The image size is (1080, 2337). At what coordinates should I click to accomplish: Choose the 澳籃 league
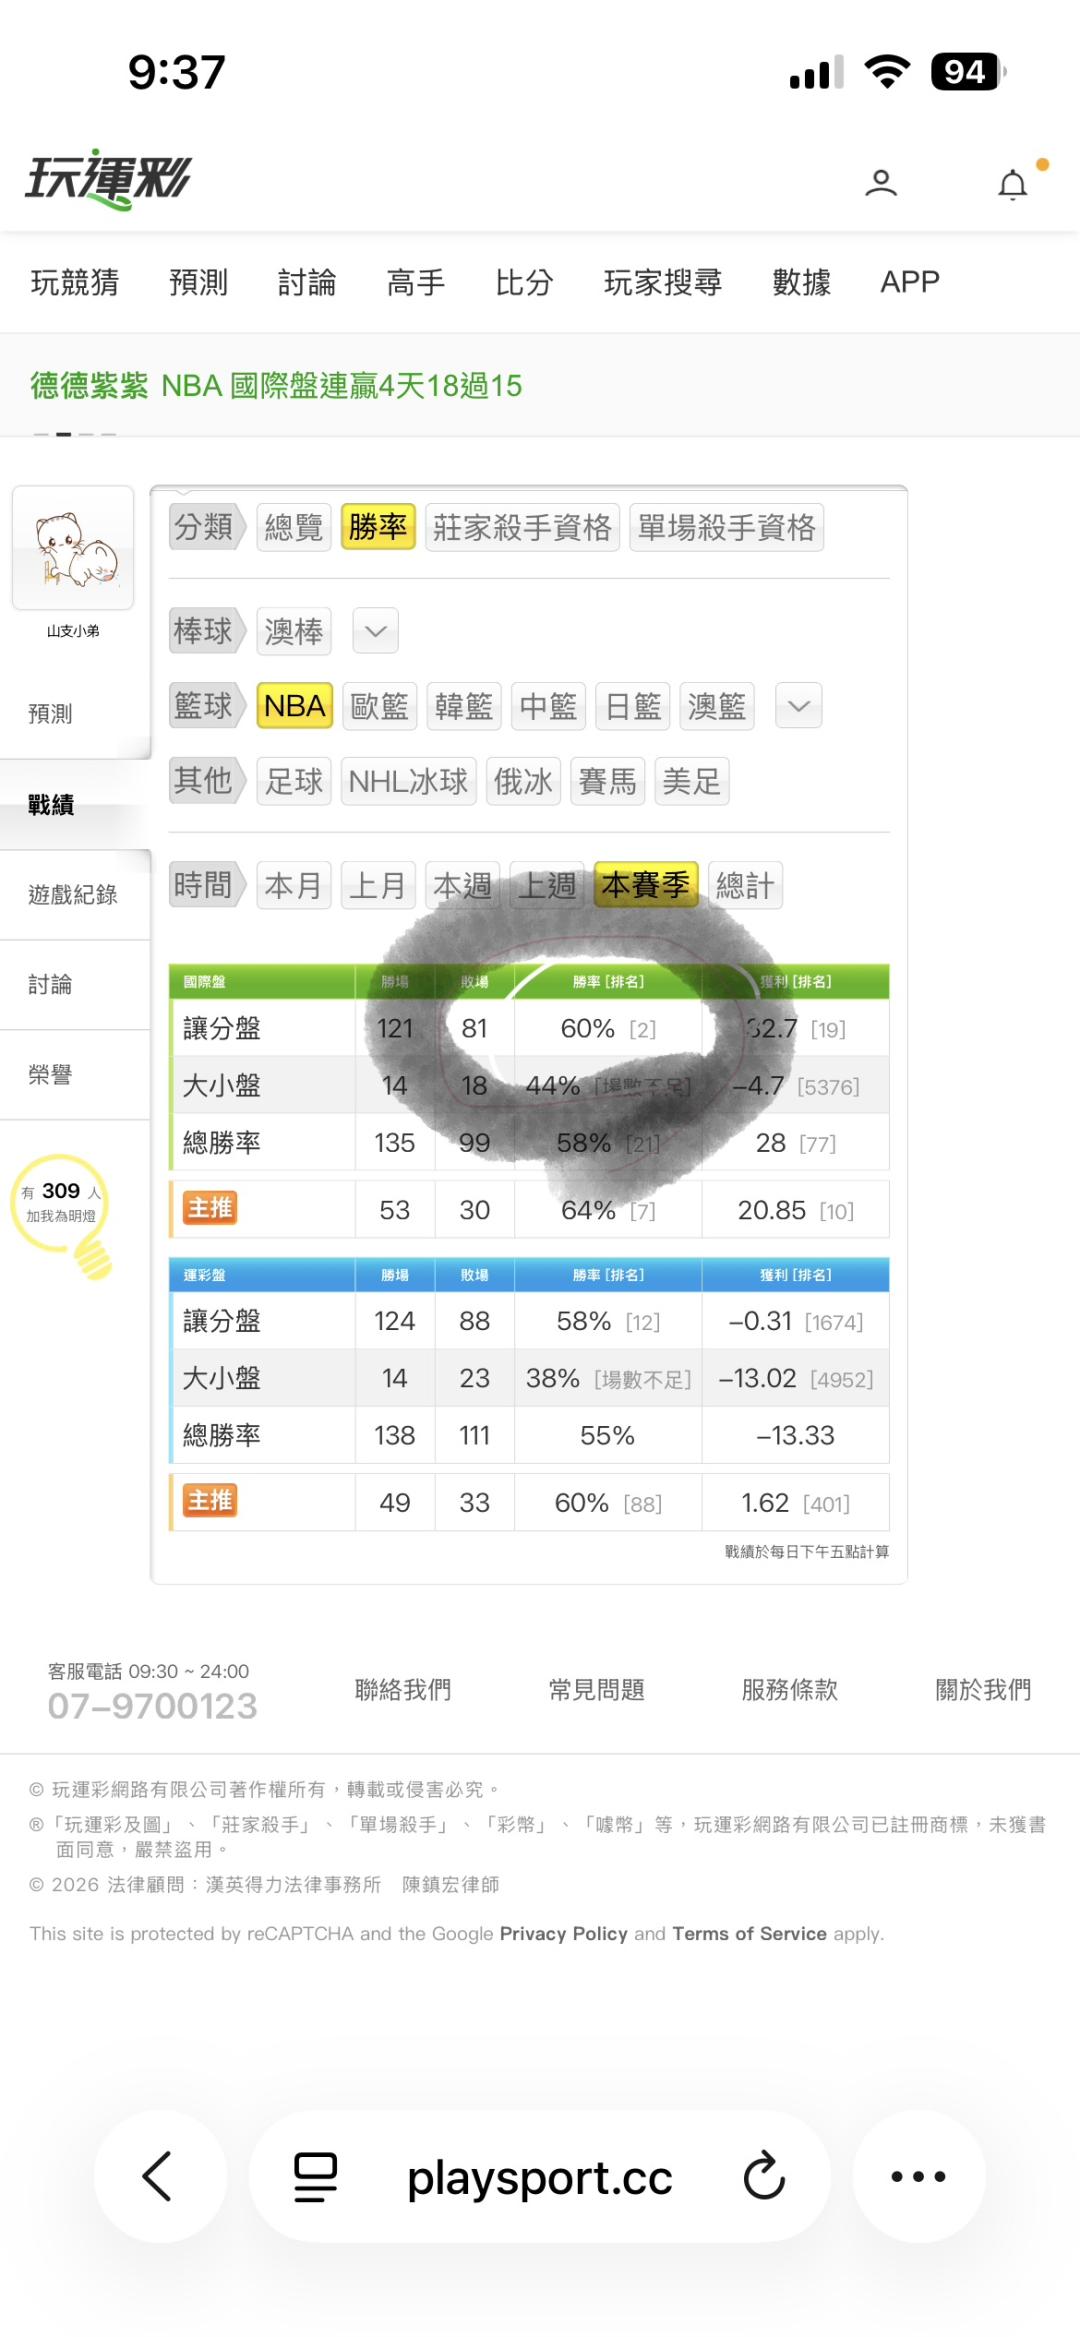click(x=717, y=706)
